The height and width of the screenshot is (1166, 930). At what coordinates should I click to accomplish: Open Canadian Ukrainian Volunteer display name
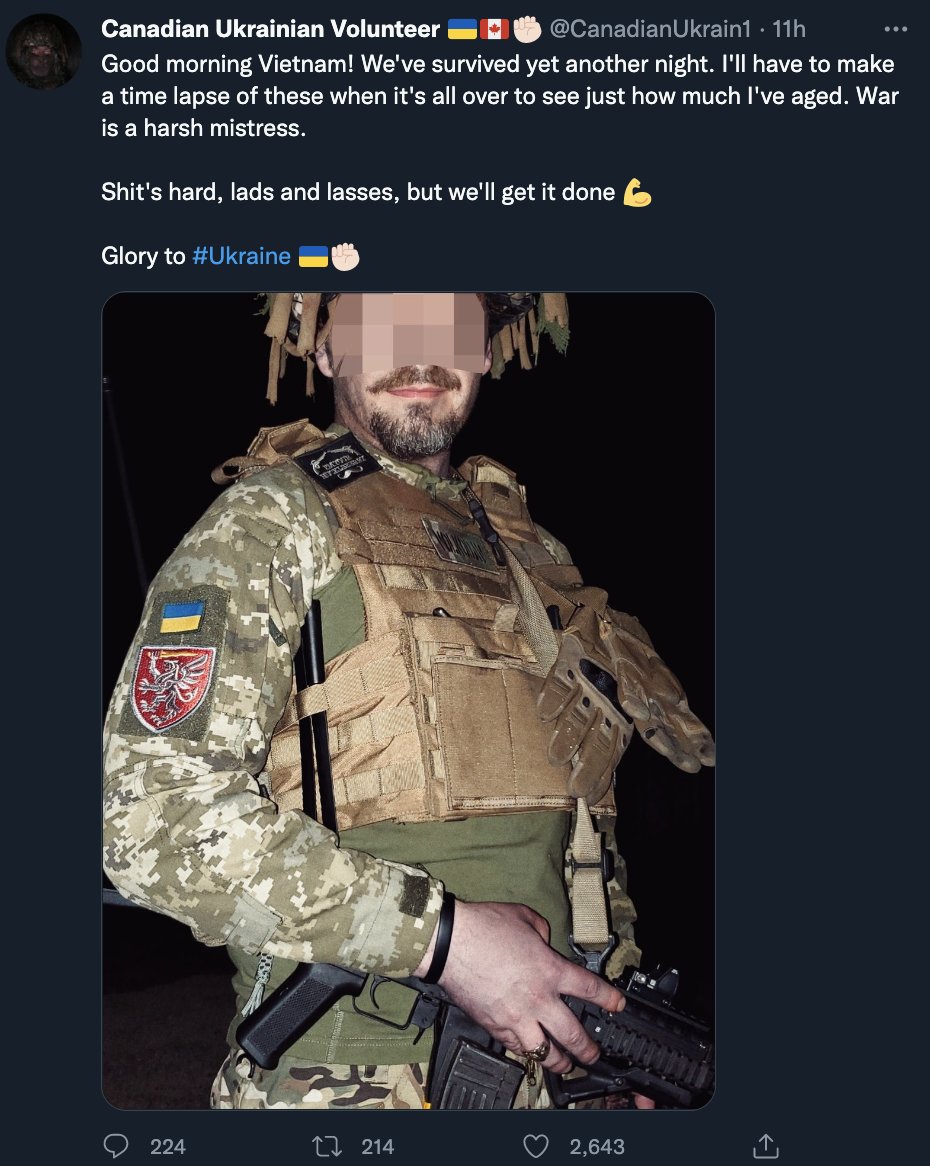pos(271,29)
